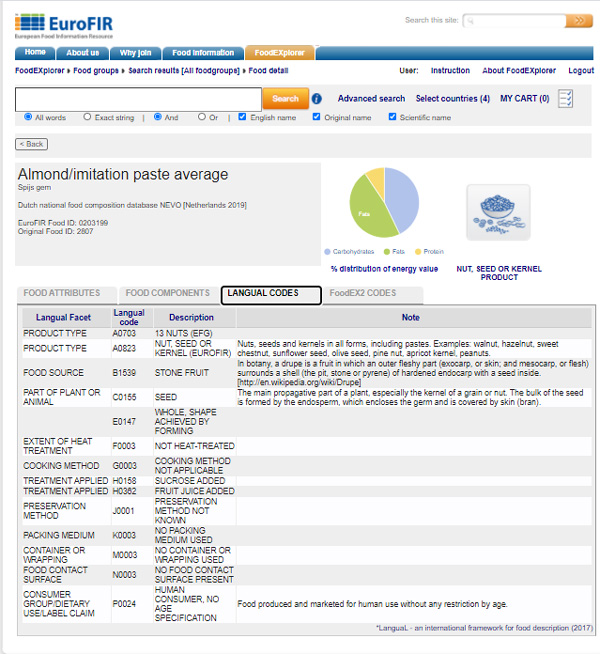Click the food search text field
Screen dimensions: 600x654
click(x=139, y=99)
